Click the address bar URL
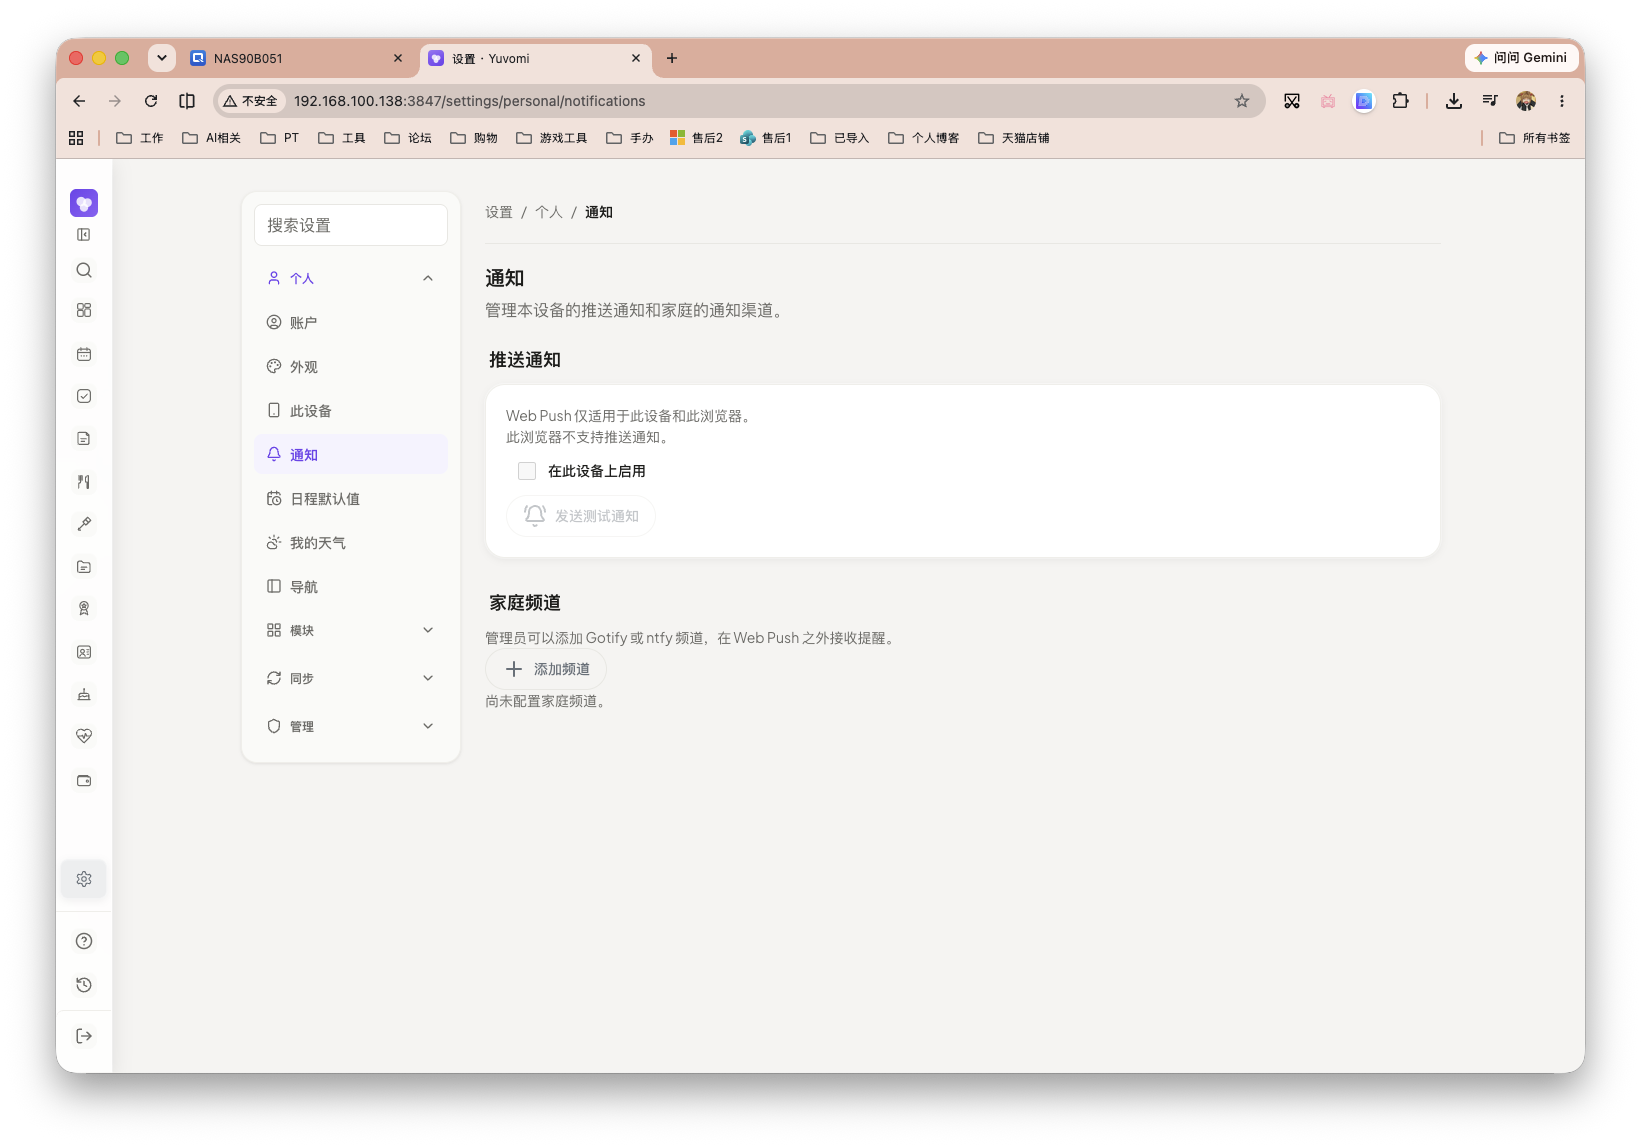The width and height of the screenshot is (1641, 1147). [470, 101]
